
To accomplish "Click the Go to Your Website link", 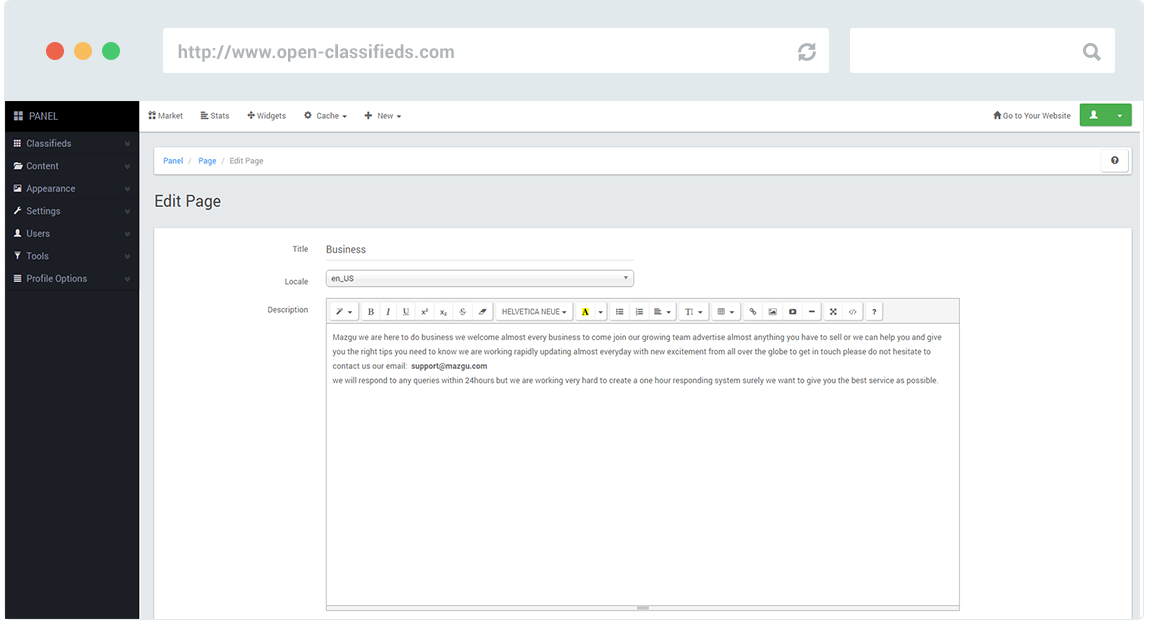I will (x=1032, y=116).
